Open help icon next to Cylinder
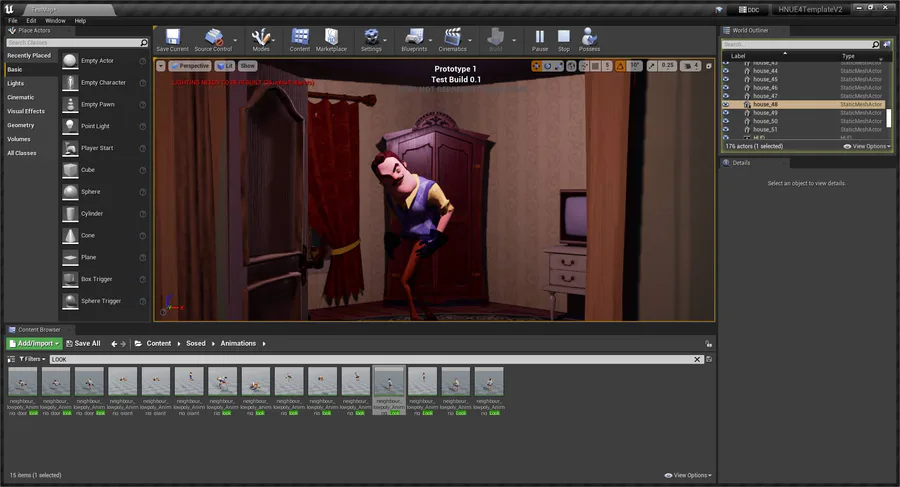 pos(142,214)
